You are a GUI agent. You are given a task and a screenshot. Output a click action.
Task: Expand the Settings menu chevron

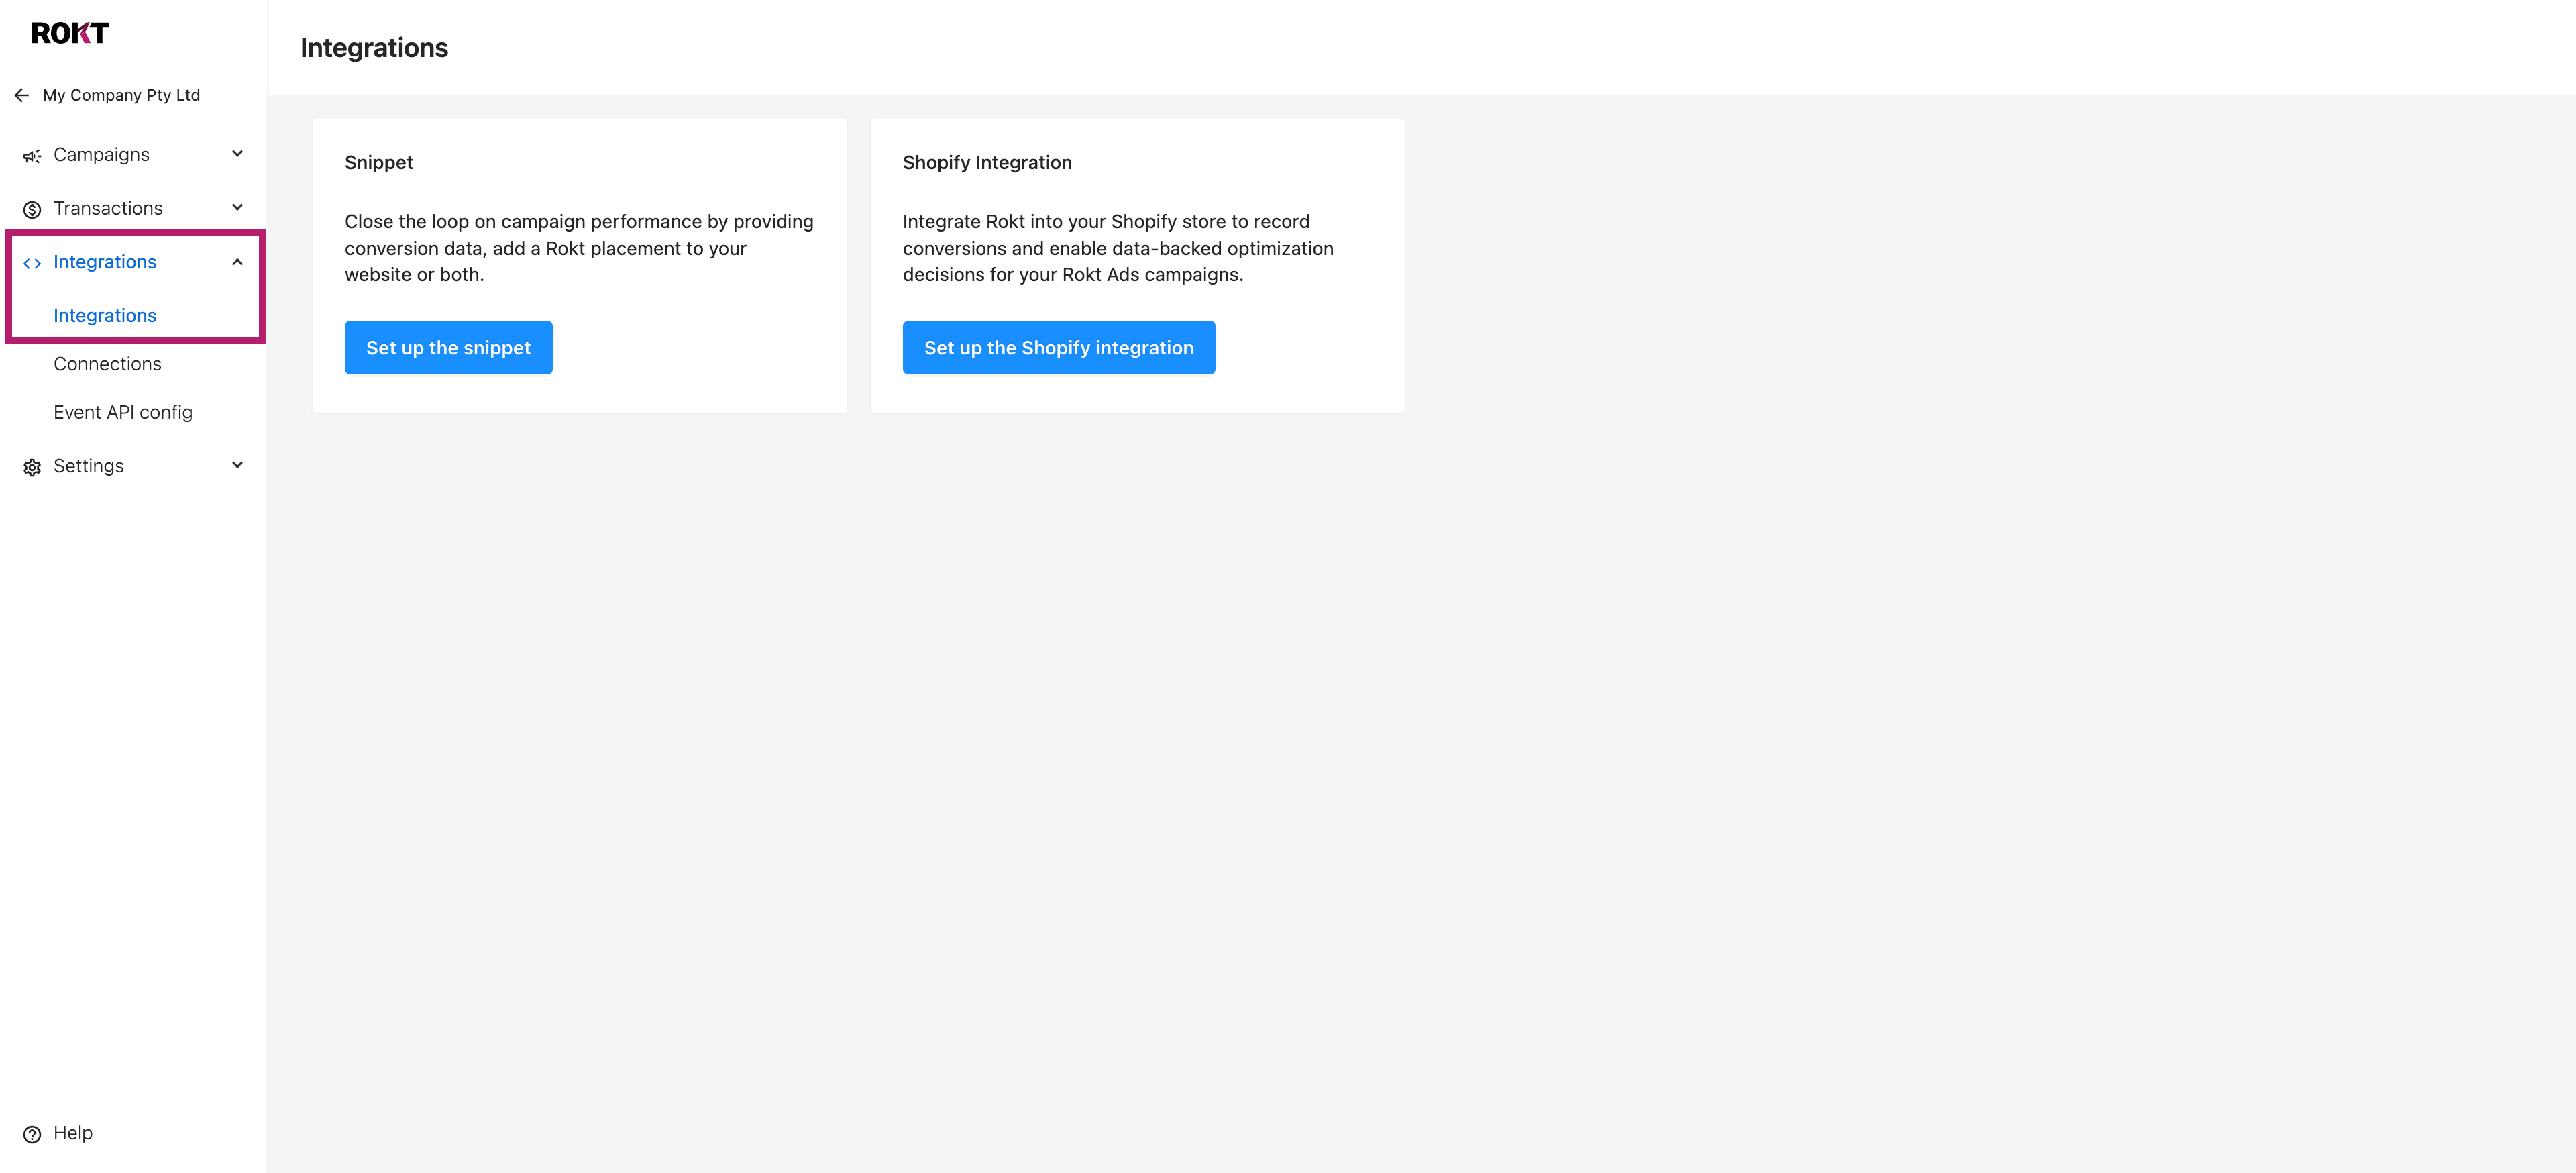point(237,465)
